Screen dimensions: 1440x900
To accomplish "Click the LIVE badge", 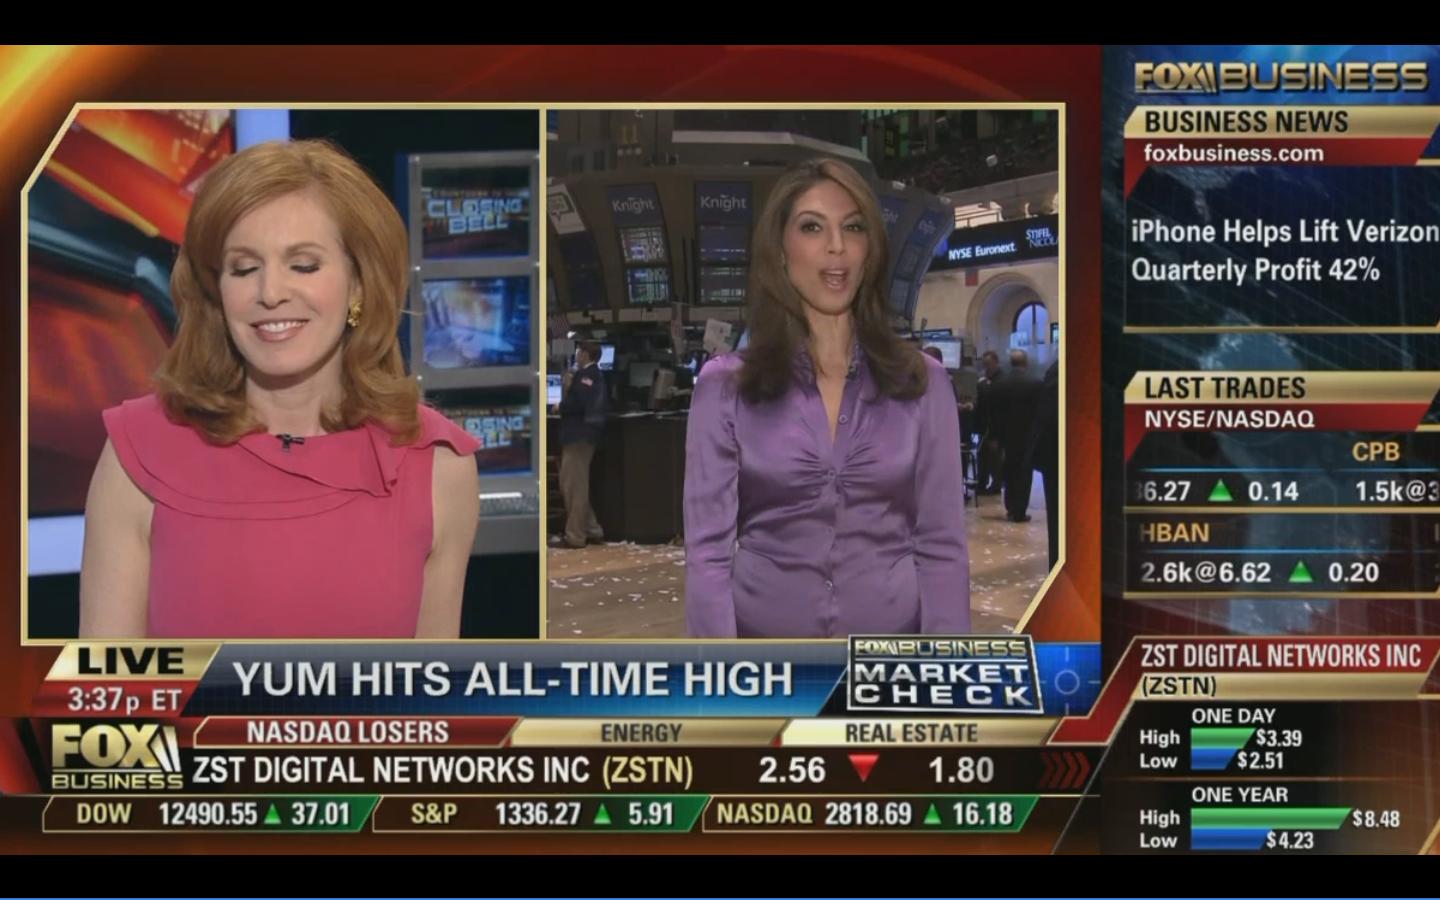I will [130, 661].
